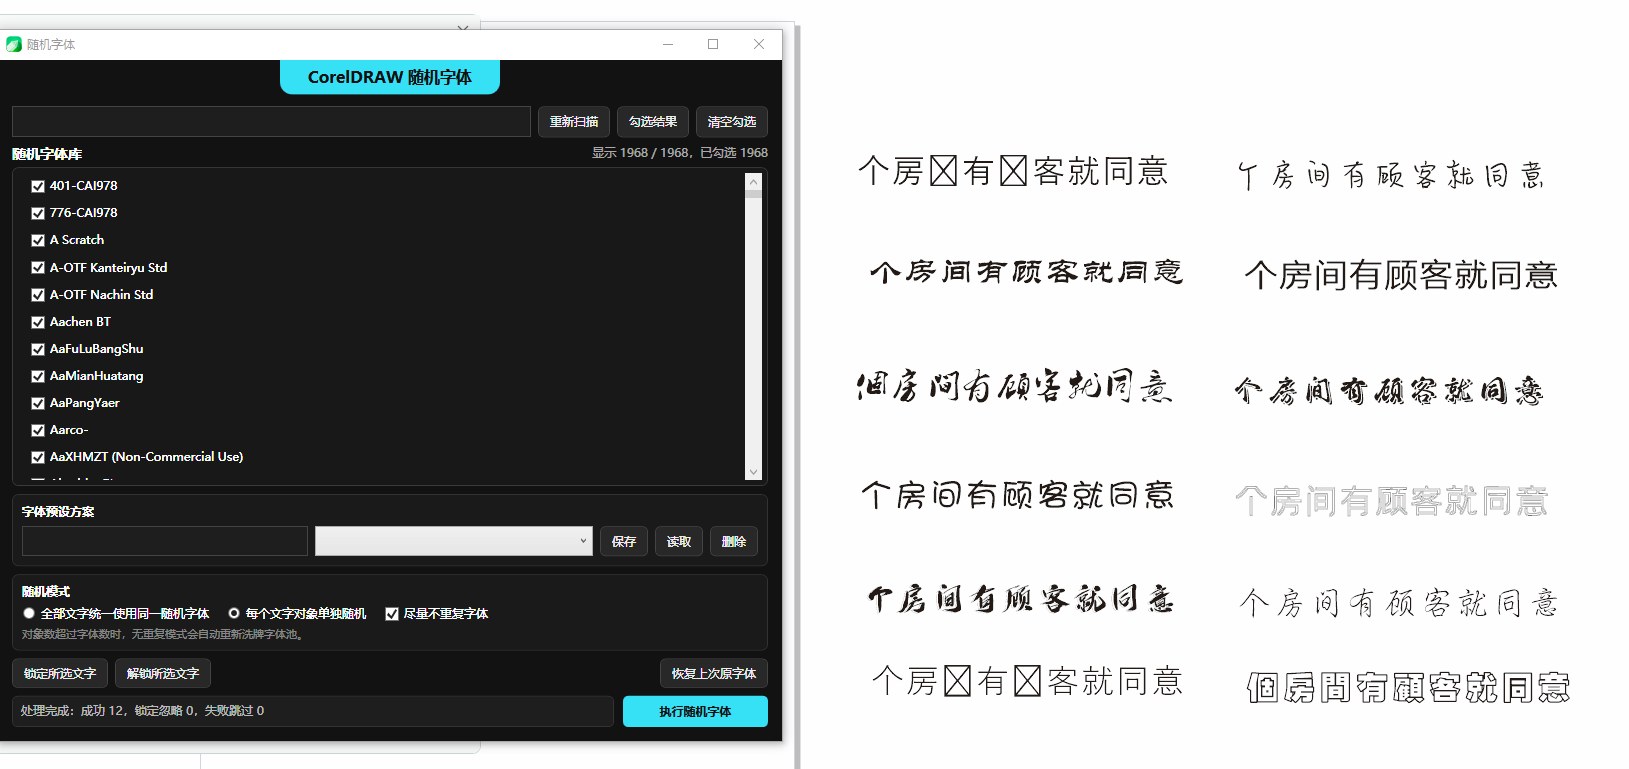Click the green app icon in title bar
This screenshot has height=769, width=1629.
tap(14, 44)
